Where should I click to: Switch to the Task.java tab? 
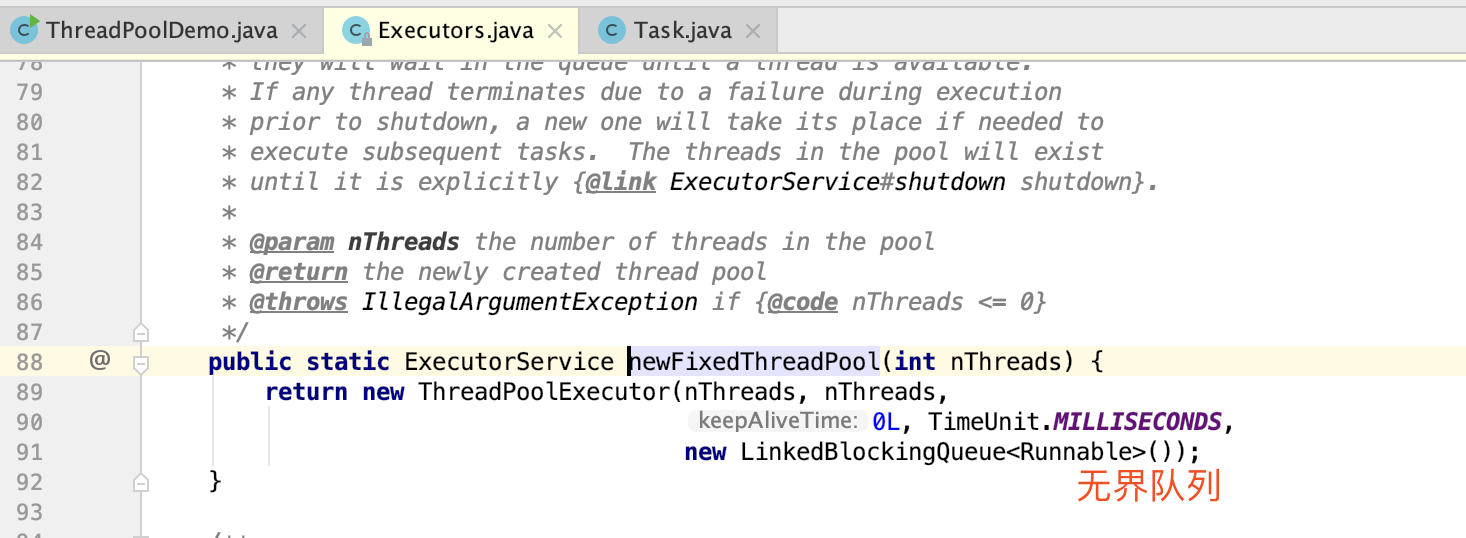tap(683, 30)
